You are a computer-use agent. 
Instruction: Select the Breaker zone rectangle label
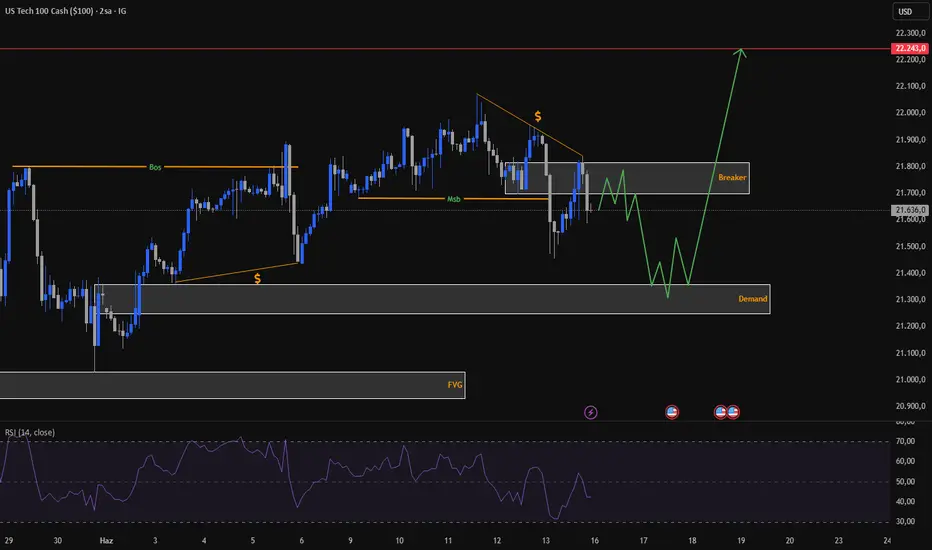(732, 177)
